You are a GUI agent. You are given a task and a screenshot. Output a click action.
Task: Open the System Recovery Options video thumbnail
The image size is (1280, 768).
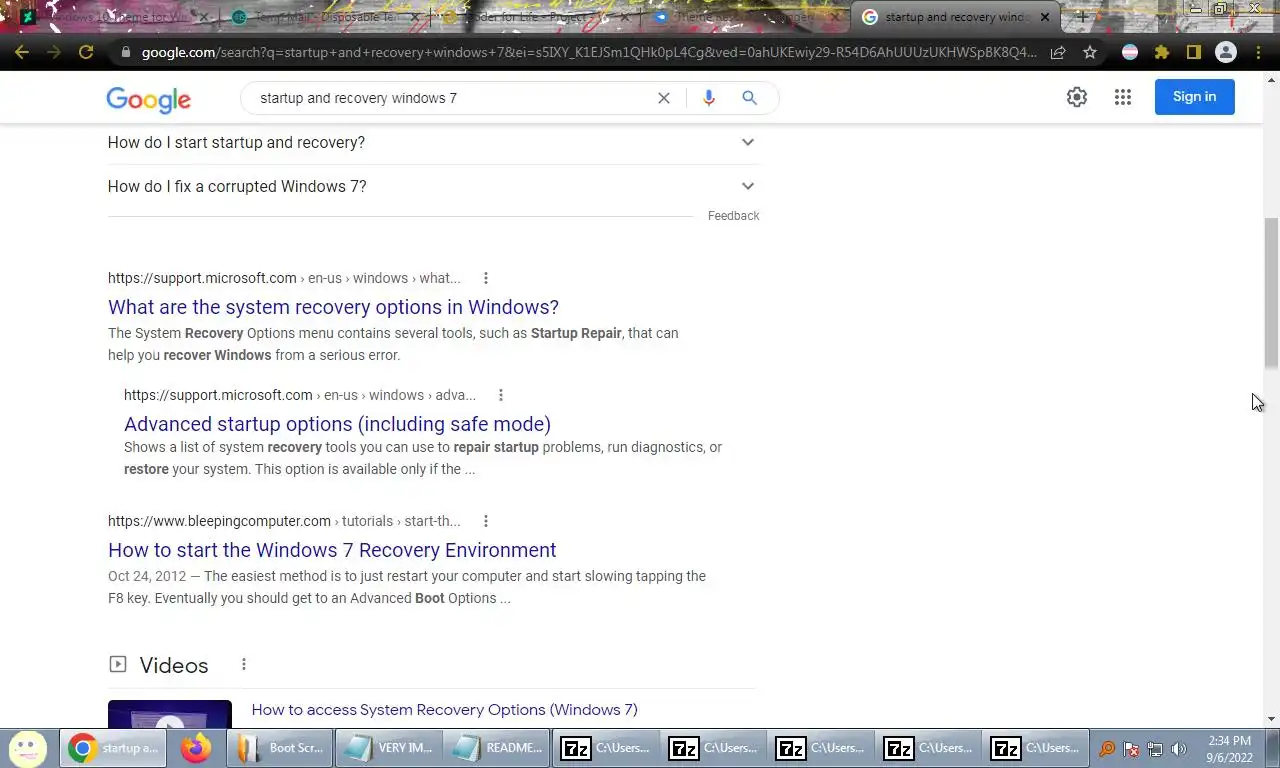pos(170,714)
